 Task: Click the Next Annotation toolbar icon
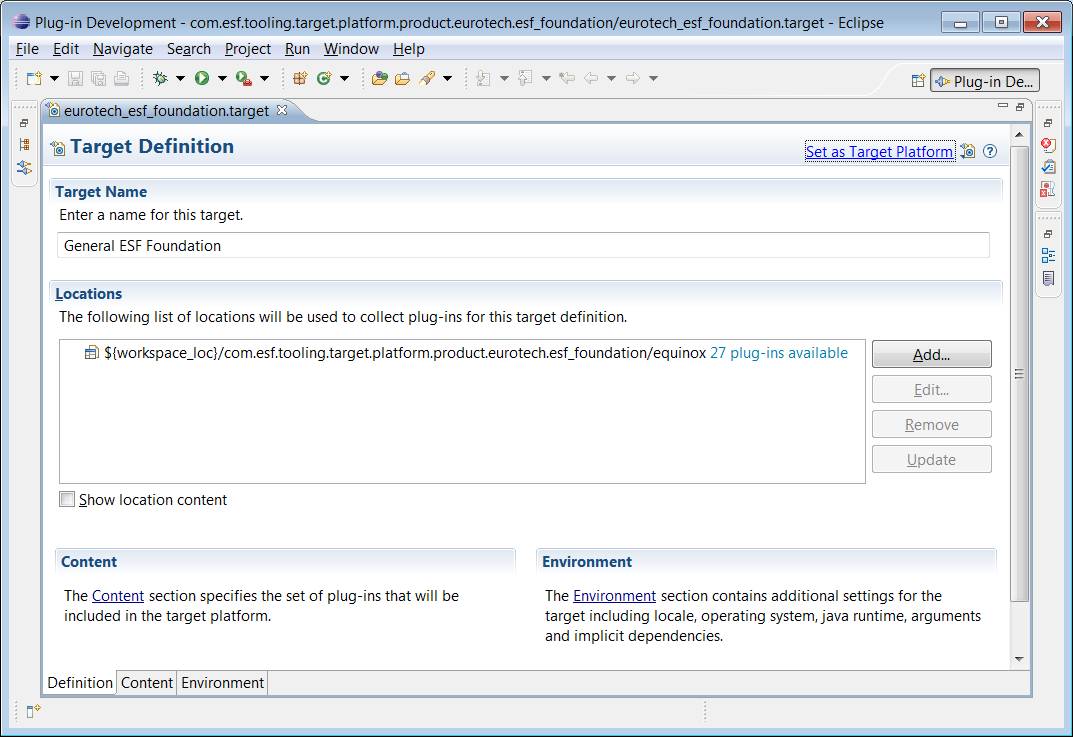[x=483, y=78]
